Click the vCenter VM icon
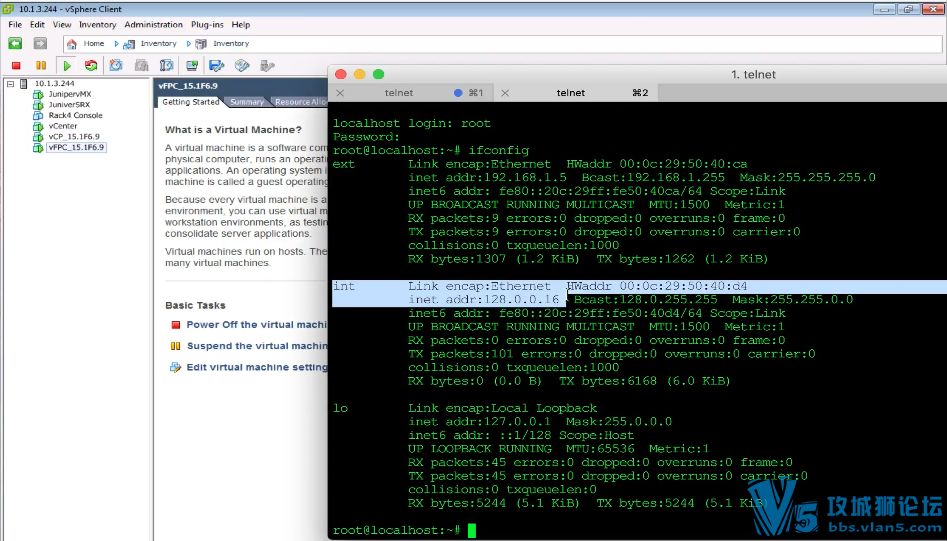947x541 pixels. tap(38, 126)
